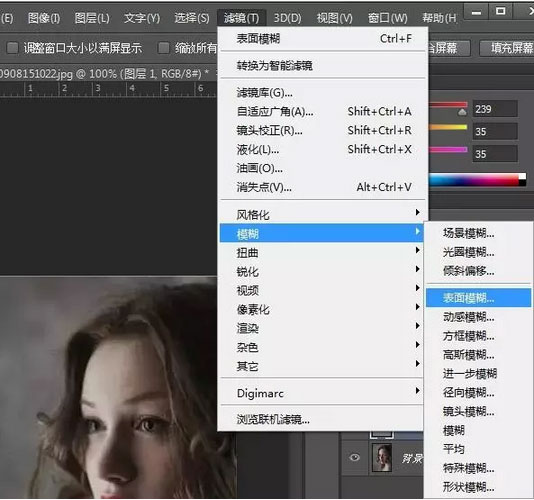Click the 滤镜(T) menu header

click(x=241, y=18)
